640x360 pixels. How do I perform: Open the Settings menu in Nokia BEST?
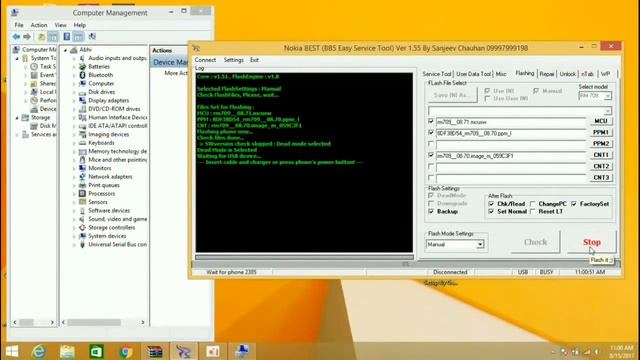coord(233,60)
